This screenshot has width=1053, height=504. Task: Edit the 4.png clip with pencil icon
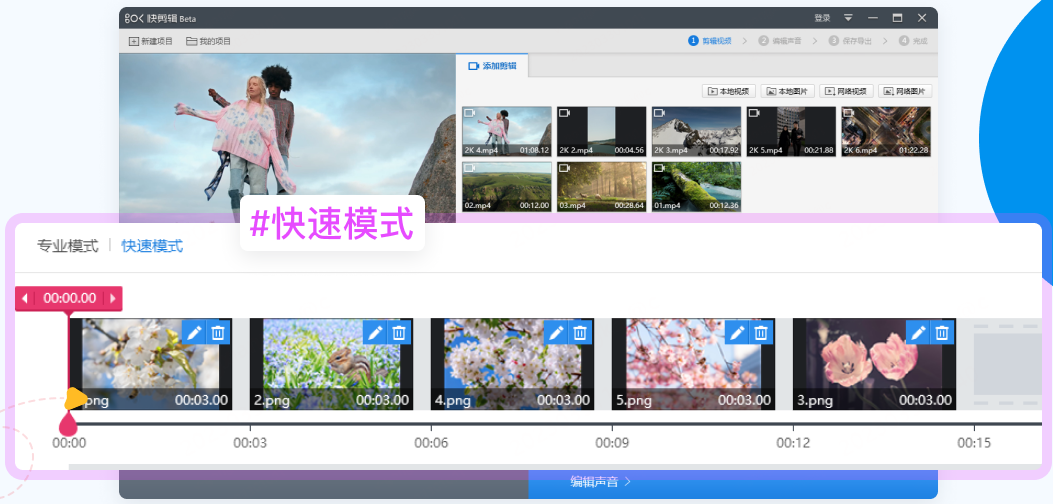556,332
